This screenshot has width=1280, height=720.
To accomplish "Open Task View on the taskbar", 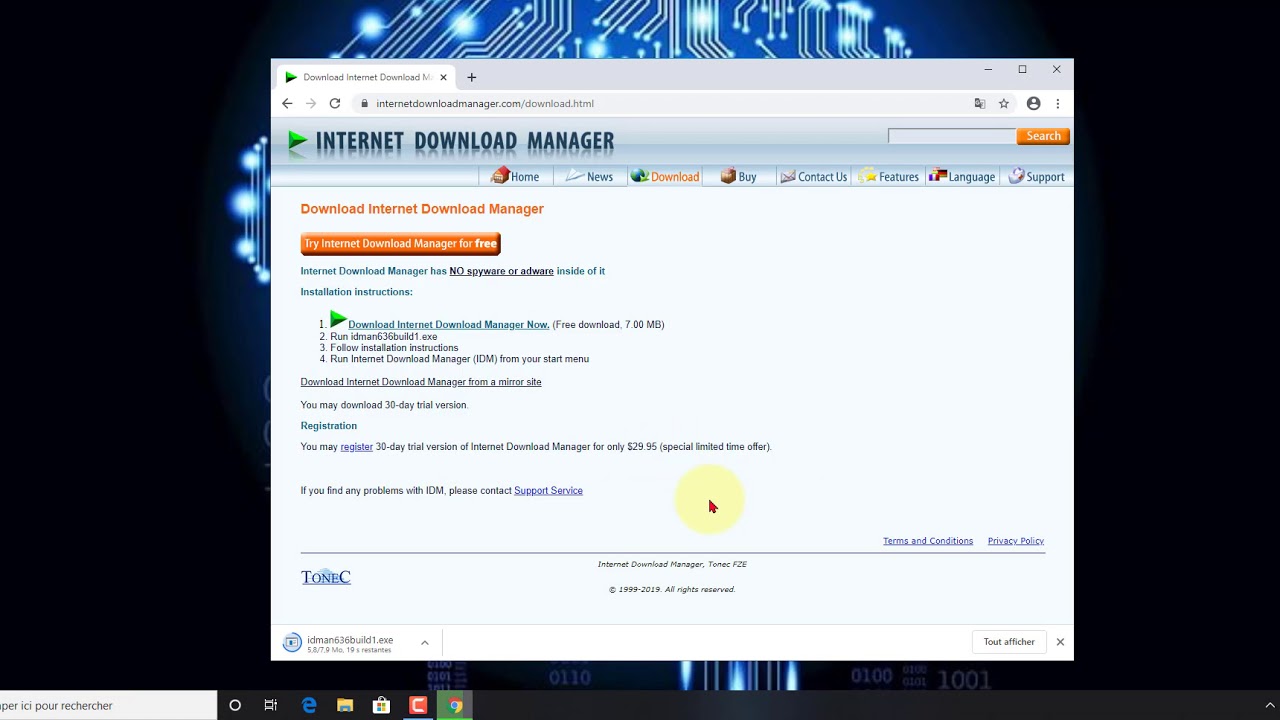I will pyautogui.click(x=271, y=705).
